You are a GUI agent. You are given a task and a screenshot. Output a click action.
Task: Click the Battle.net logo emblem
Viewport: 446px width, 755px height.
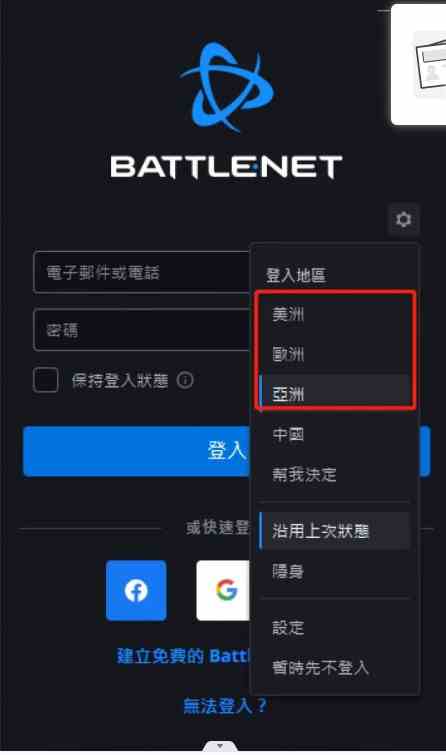[x=226, y=88]
